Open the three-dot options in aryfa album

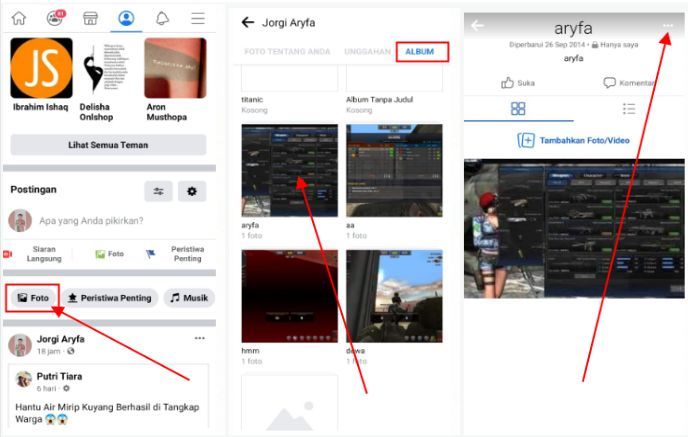coord(668,26)
